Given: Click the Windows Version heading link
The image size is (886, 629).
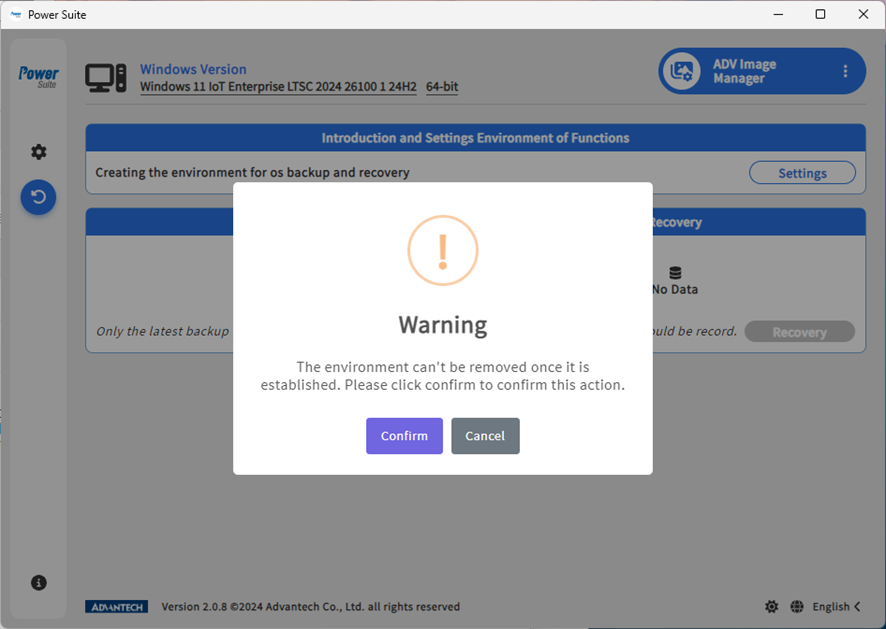Looking at the screenshot, I should click(x=193, y=69).
